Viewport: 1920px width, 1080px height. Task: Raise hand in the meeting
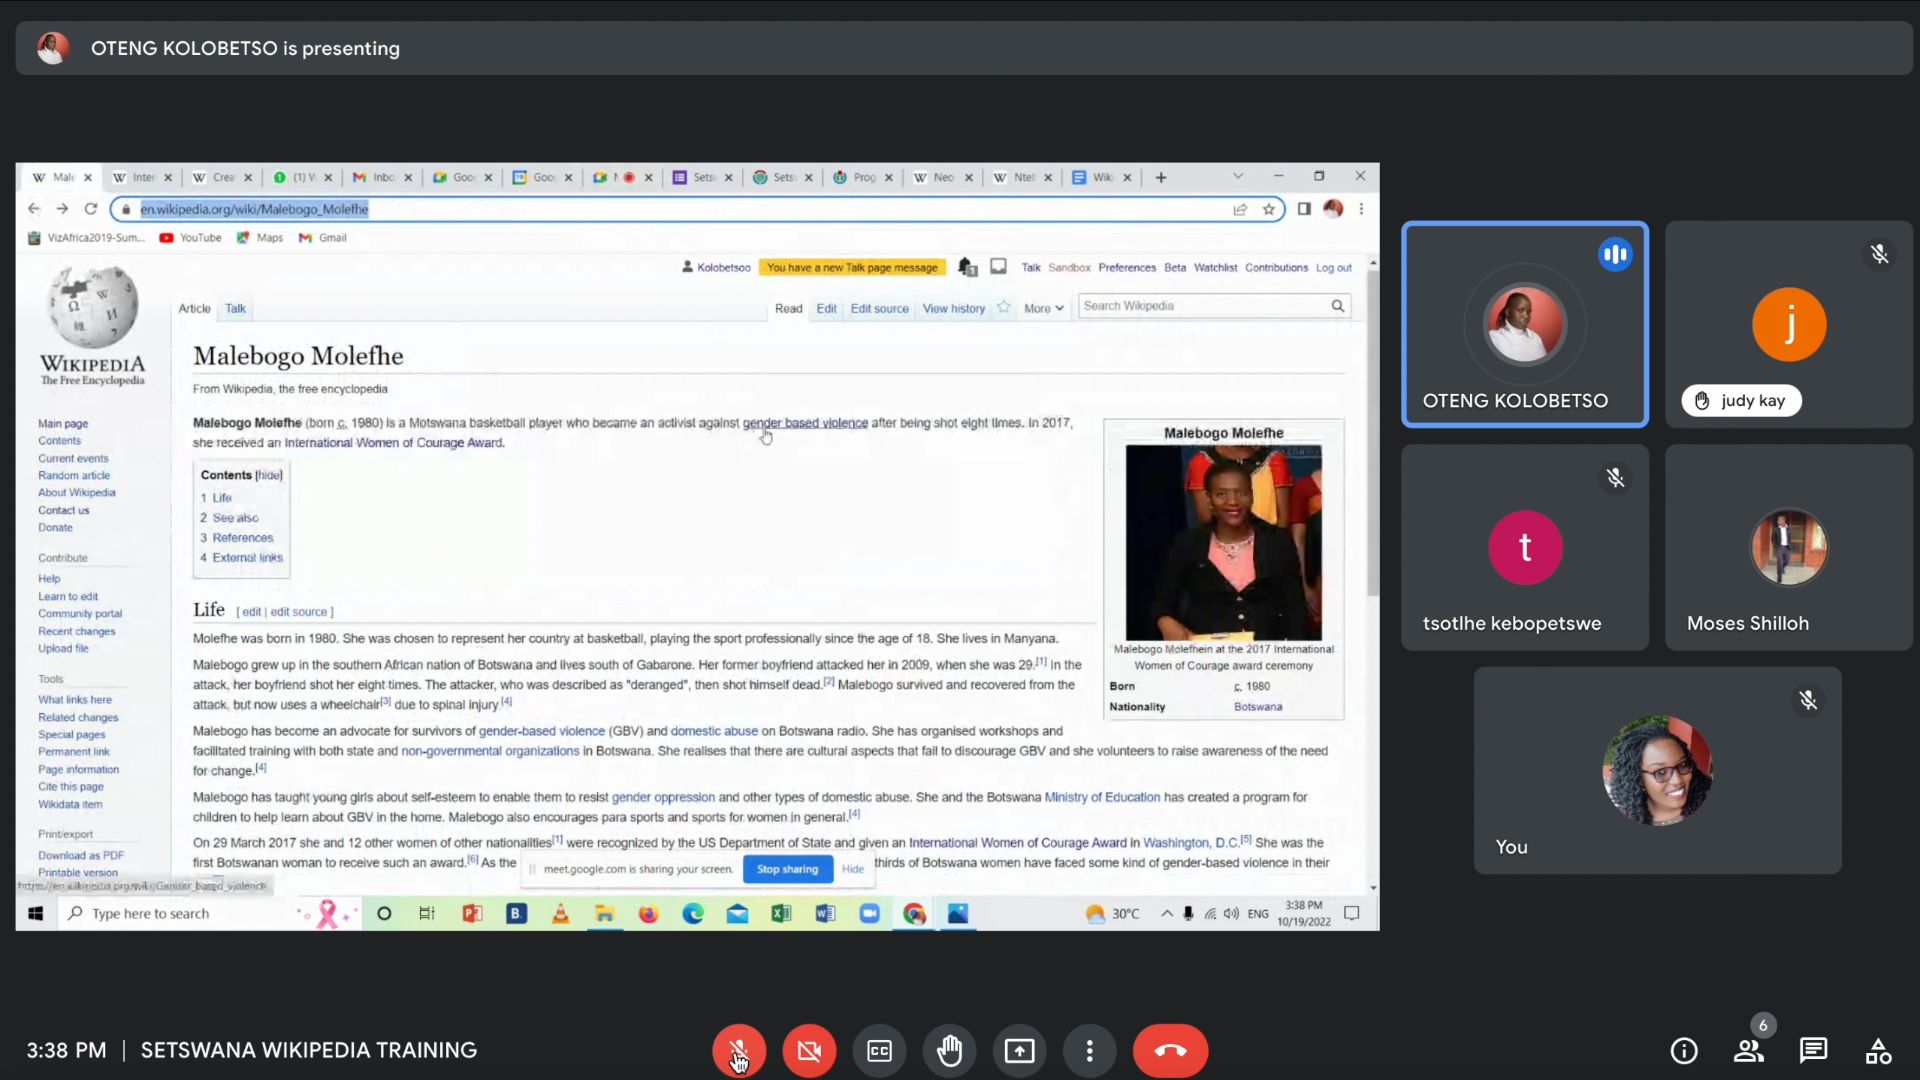point(949,1051)
